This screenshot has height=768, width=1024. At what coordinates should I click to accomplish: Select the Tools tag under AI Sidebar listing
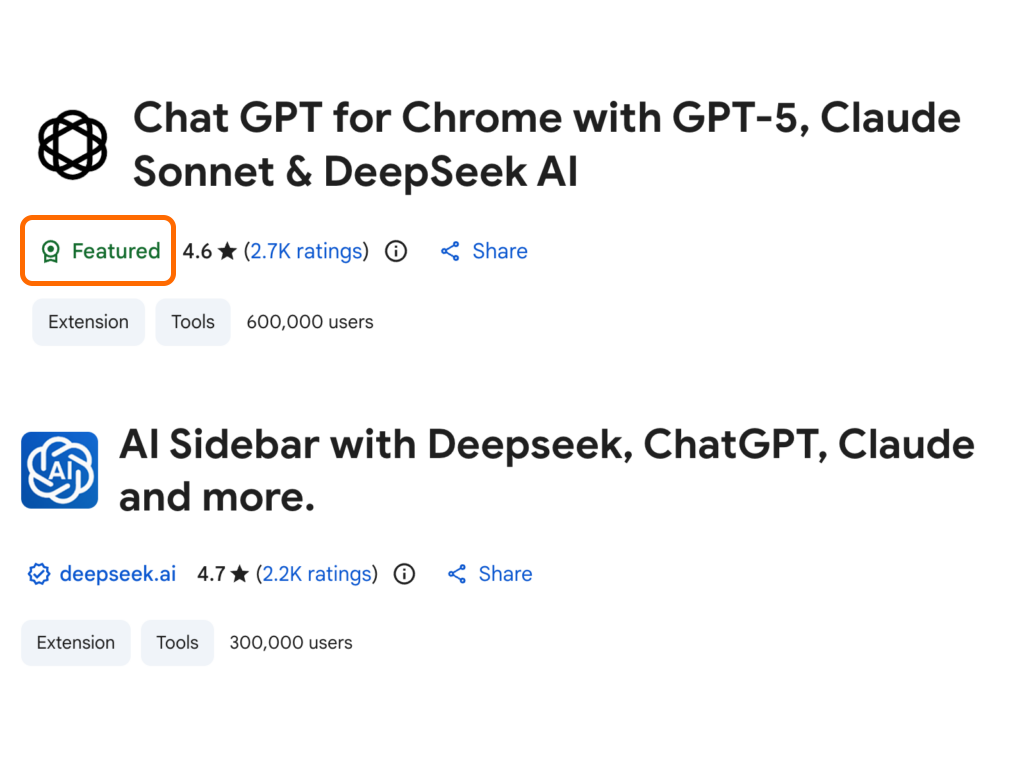point(177,643)
